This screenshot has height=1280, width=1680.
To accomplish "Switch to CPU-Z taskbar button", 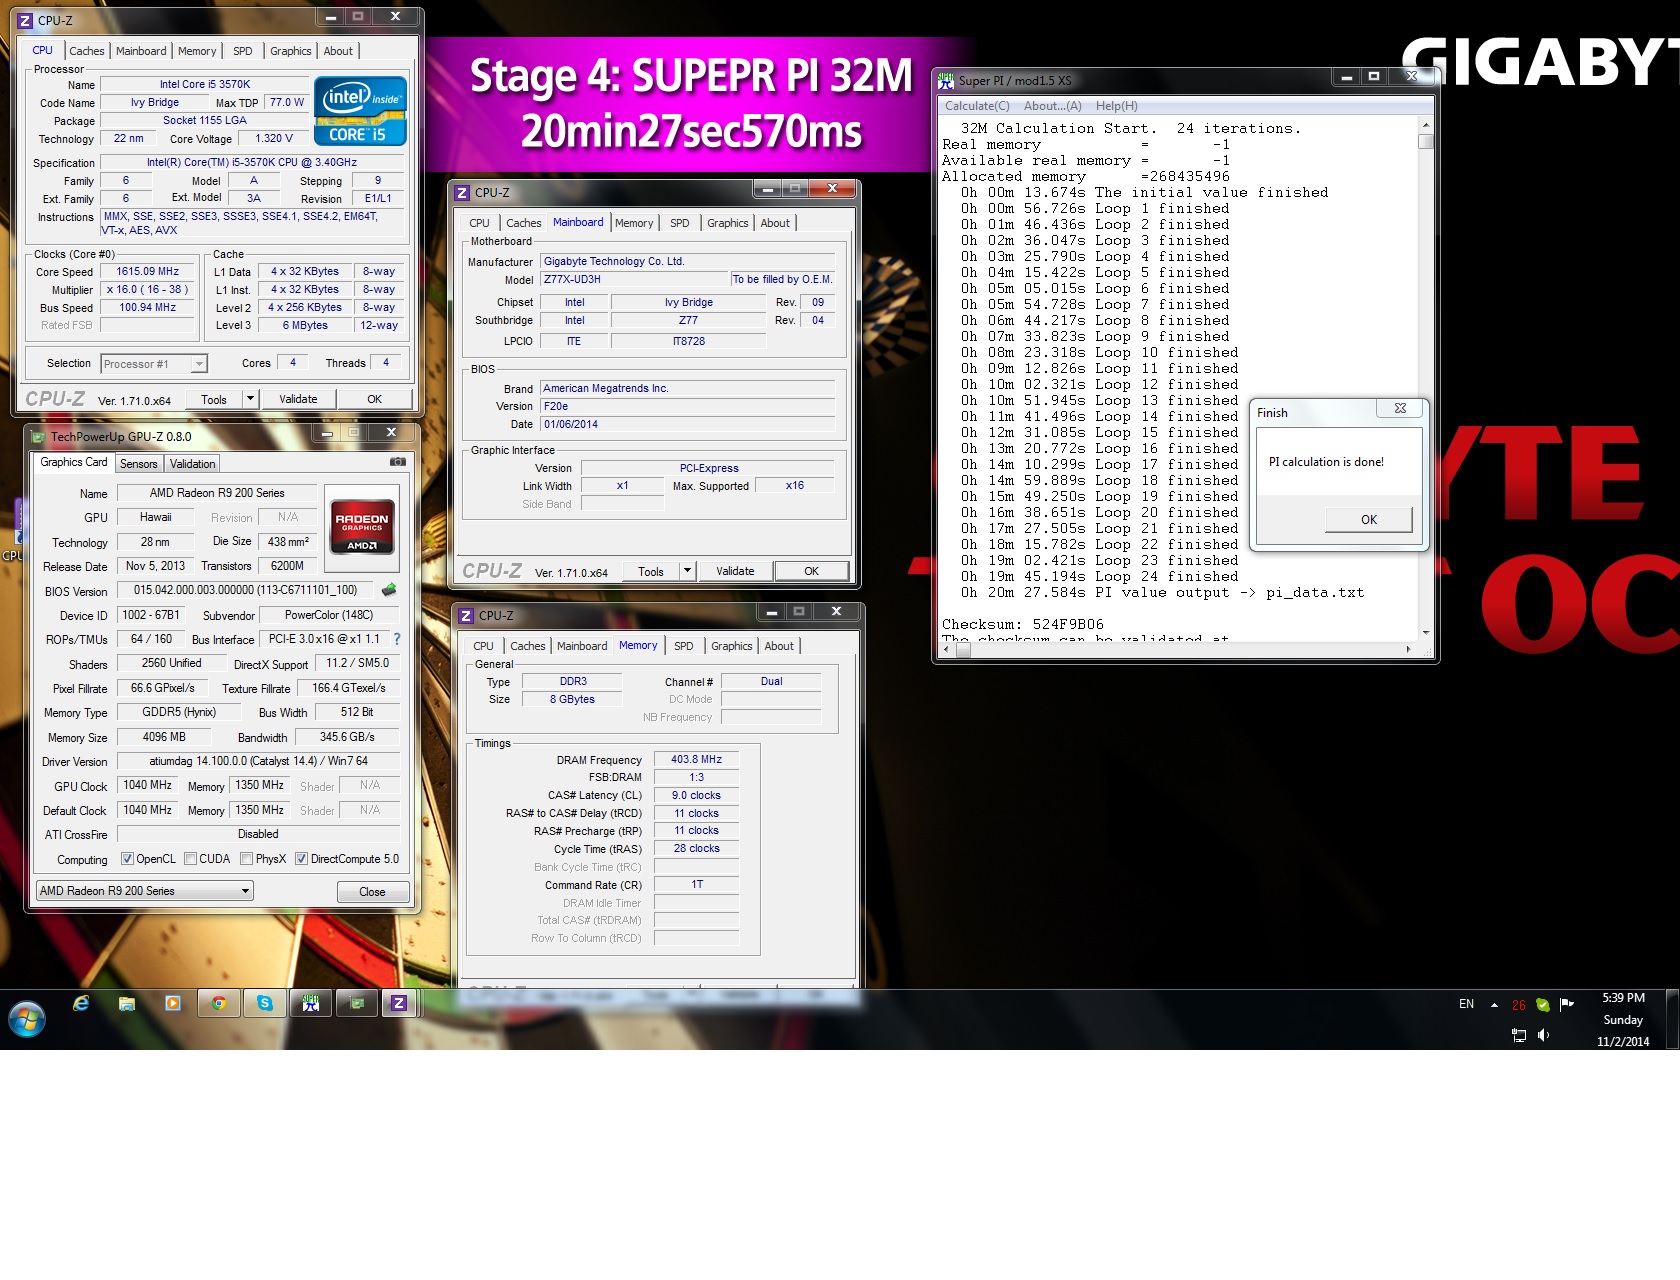I will (399, 1003).
